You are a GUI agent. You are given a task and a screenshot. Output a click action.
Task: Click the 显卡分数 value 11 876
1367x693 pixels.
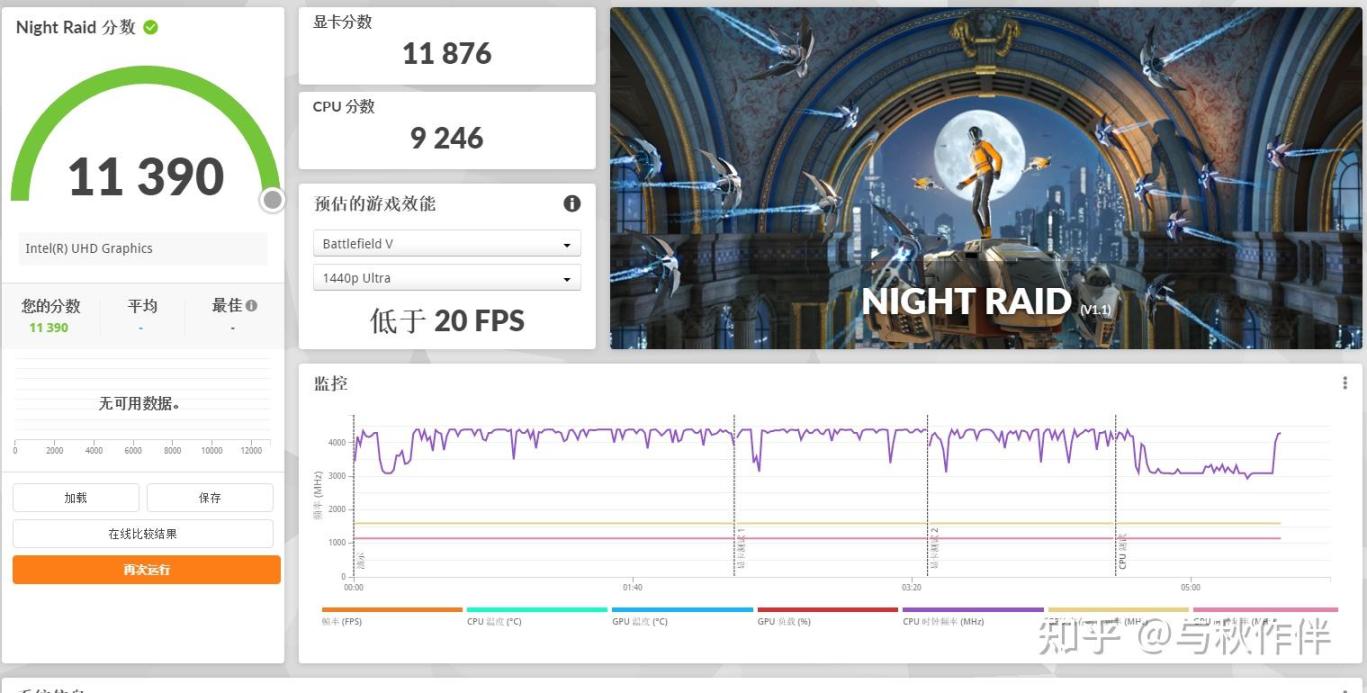[x=447, y=53]
